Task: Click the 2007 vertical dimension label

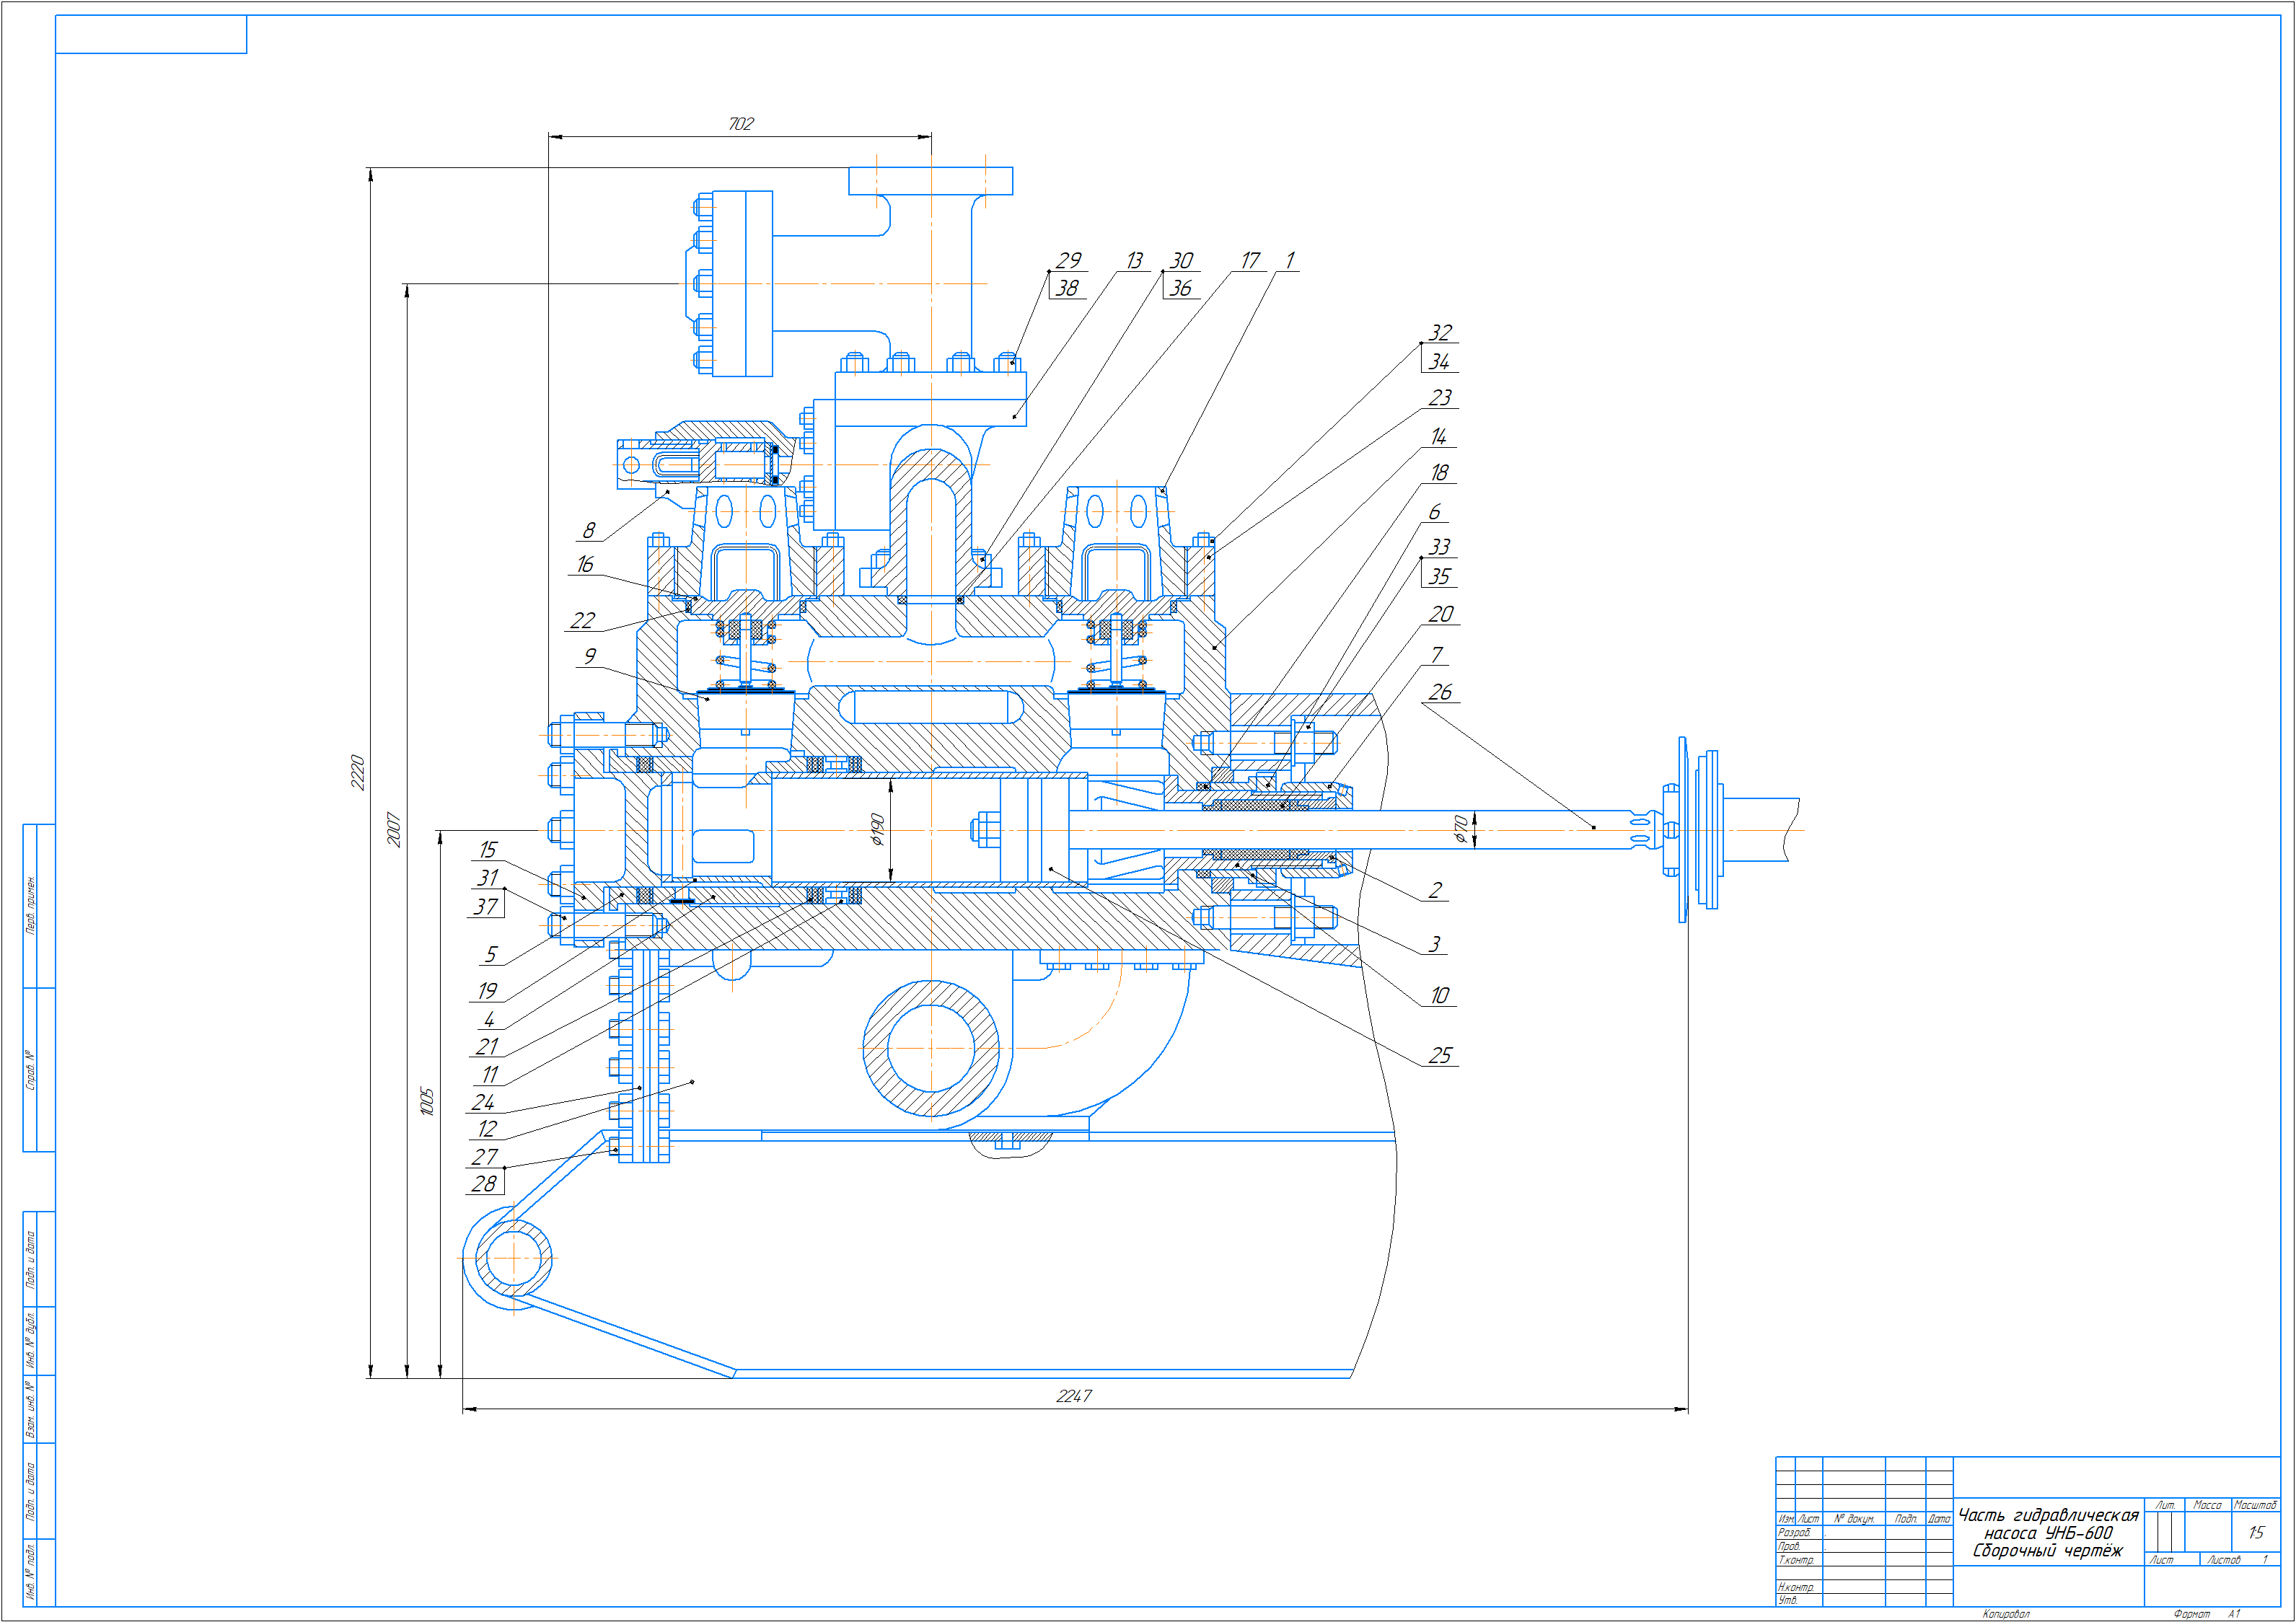Action: tap(393, 829)
